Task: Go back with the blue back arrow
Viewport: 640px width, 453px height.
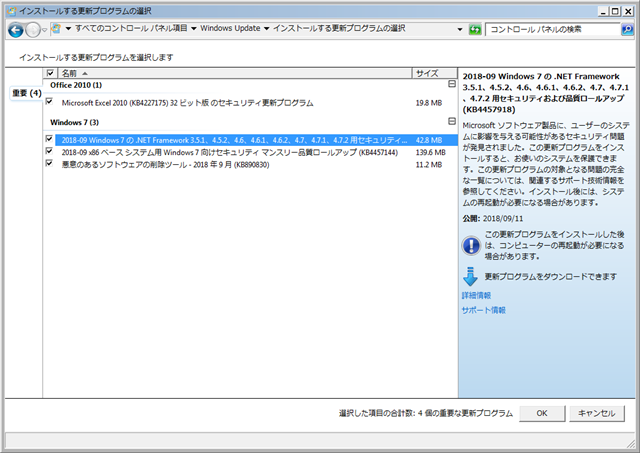Action: tap(15, 30)
